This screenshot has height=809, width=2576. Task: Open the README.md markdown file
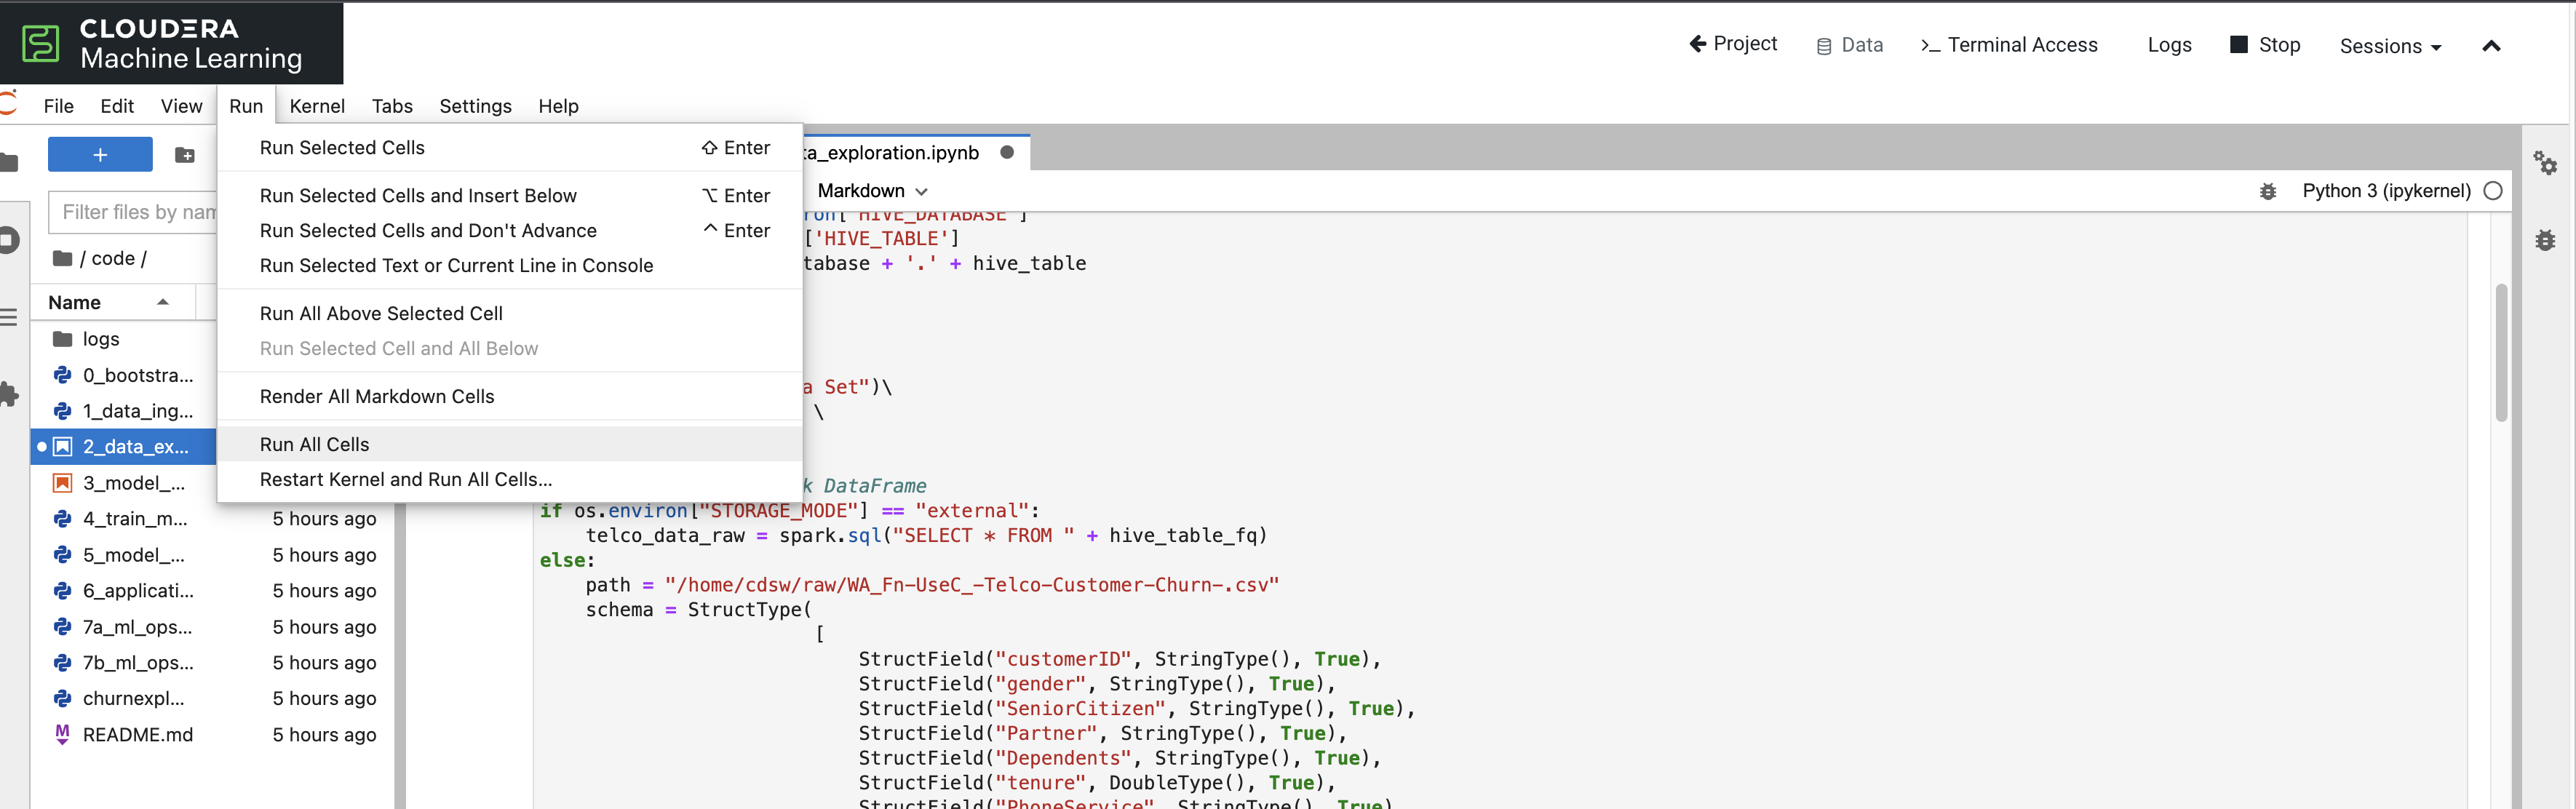[137, 735]
